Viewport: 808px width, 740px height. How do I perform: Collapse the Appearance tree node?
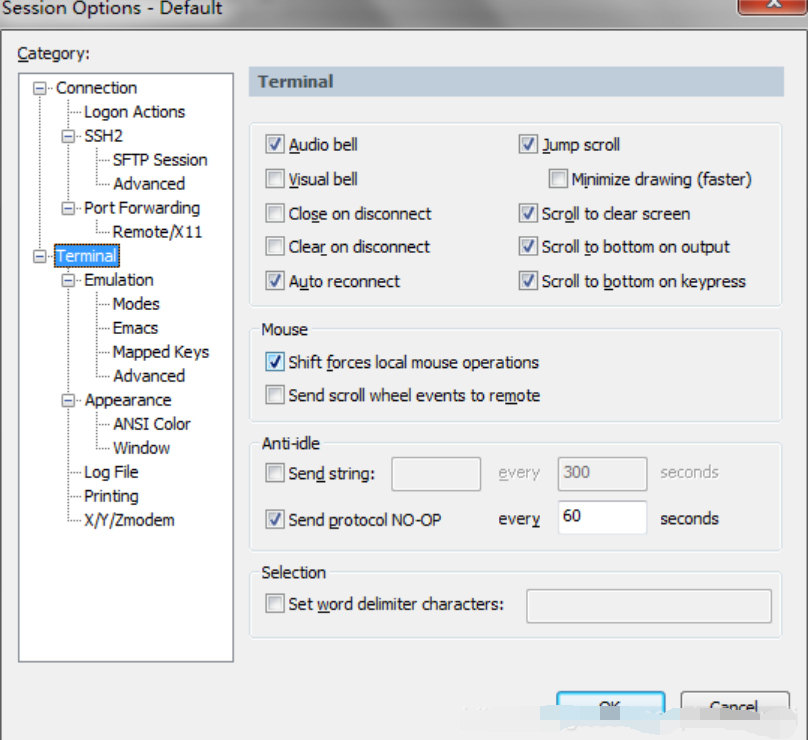[x=68, y=400]
